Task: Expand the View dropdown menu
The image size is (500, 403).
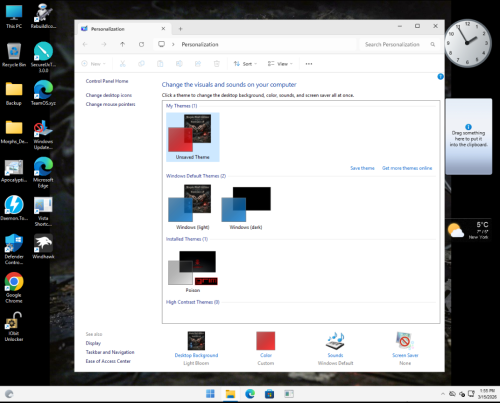Action: (x=280, y=64)
